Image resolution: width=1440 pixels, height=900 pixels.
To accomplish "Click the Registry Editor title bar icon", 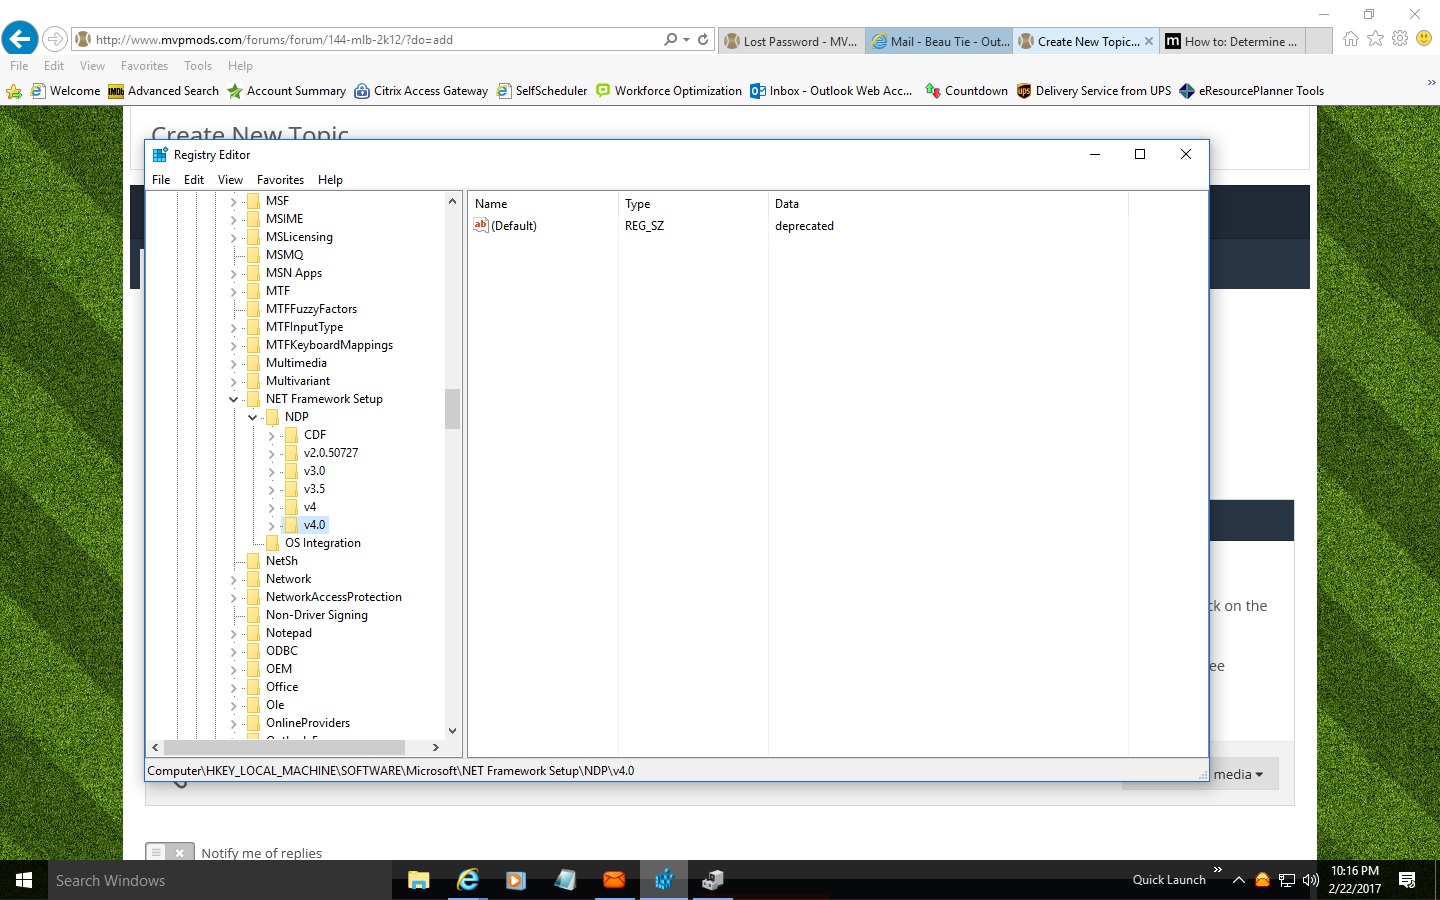I will (x=160, y=155).
